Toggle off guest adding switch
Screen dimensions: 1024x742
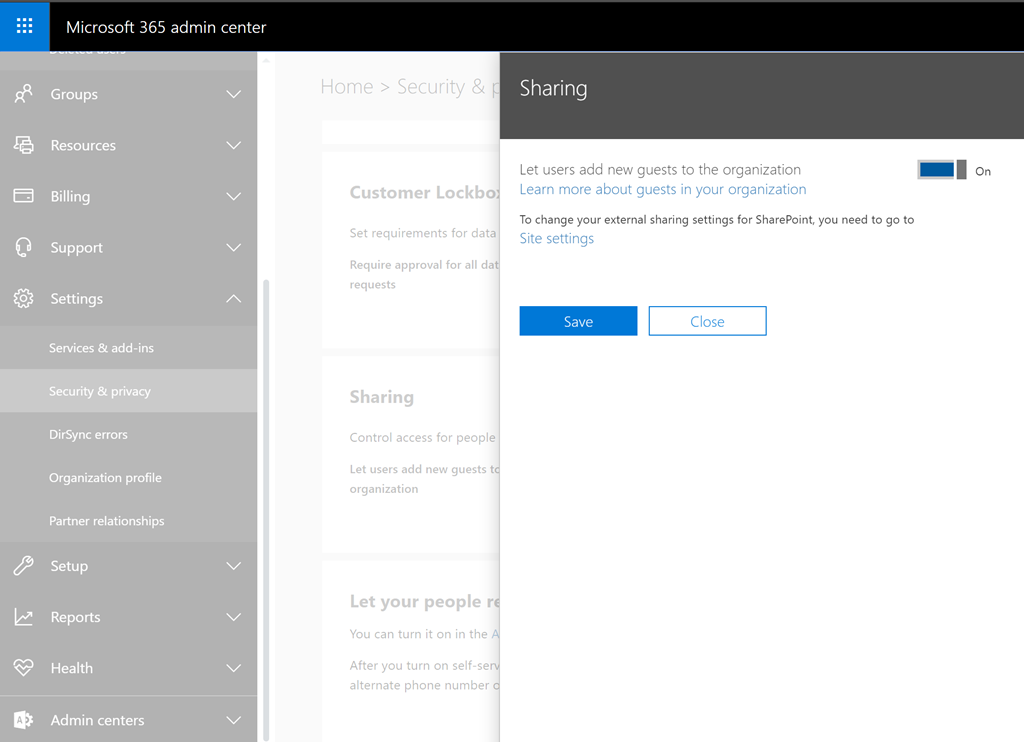942,170
